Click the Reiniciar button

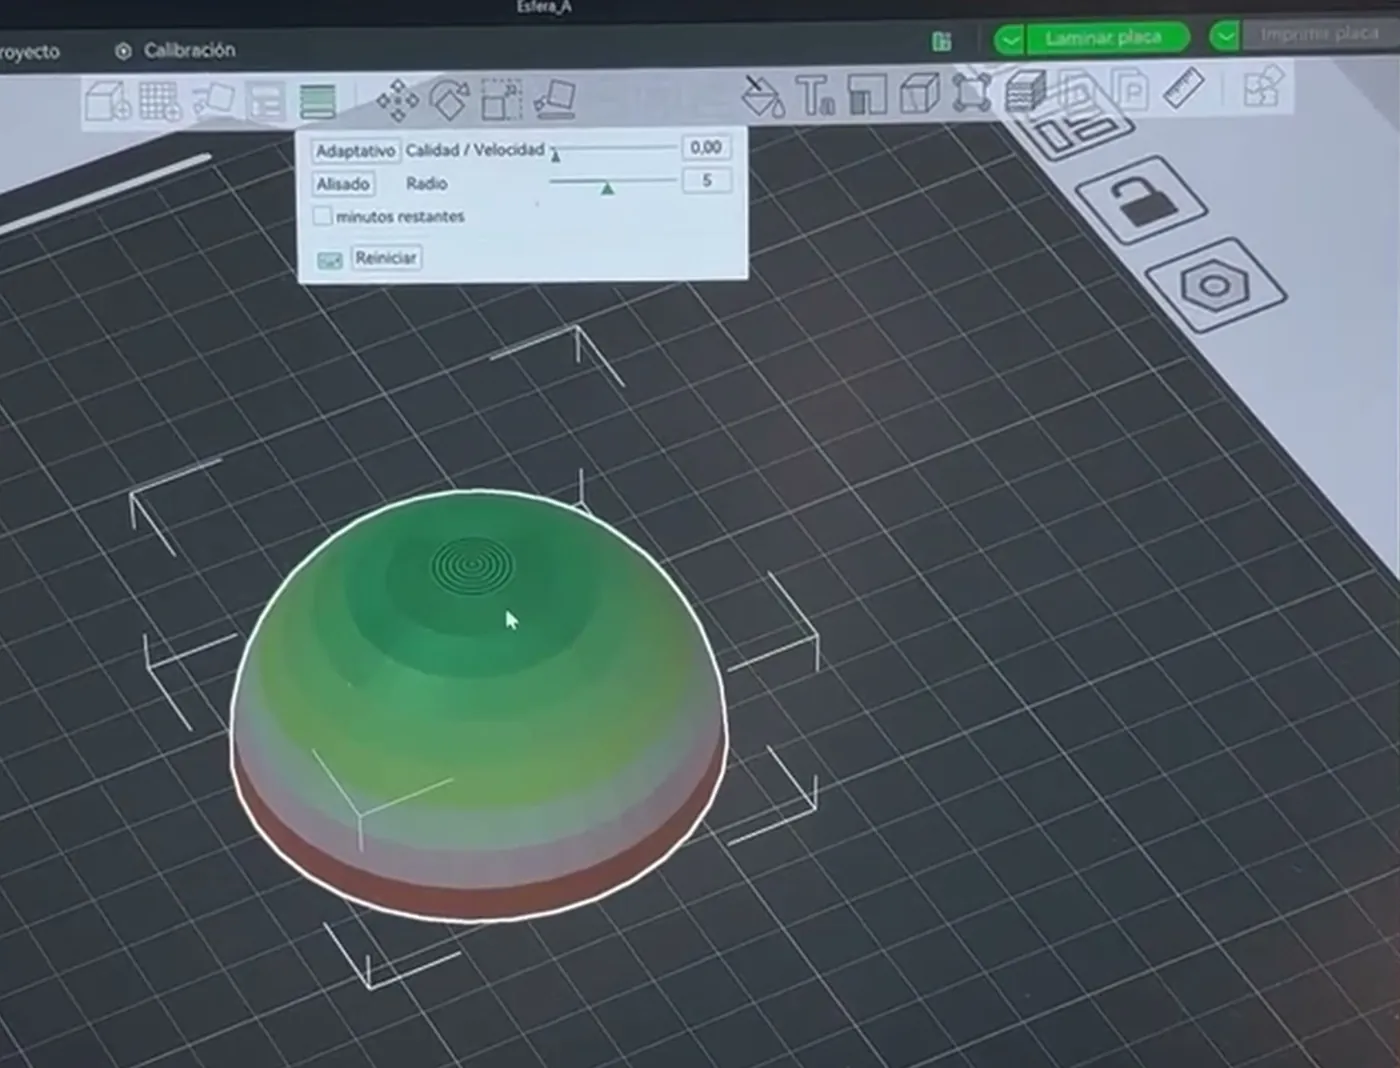pyautogui.click(x=386, y=258)
